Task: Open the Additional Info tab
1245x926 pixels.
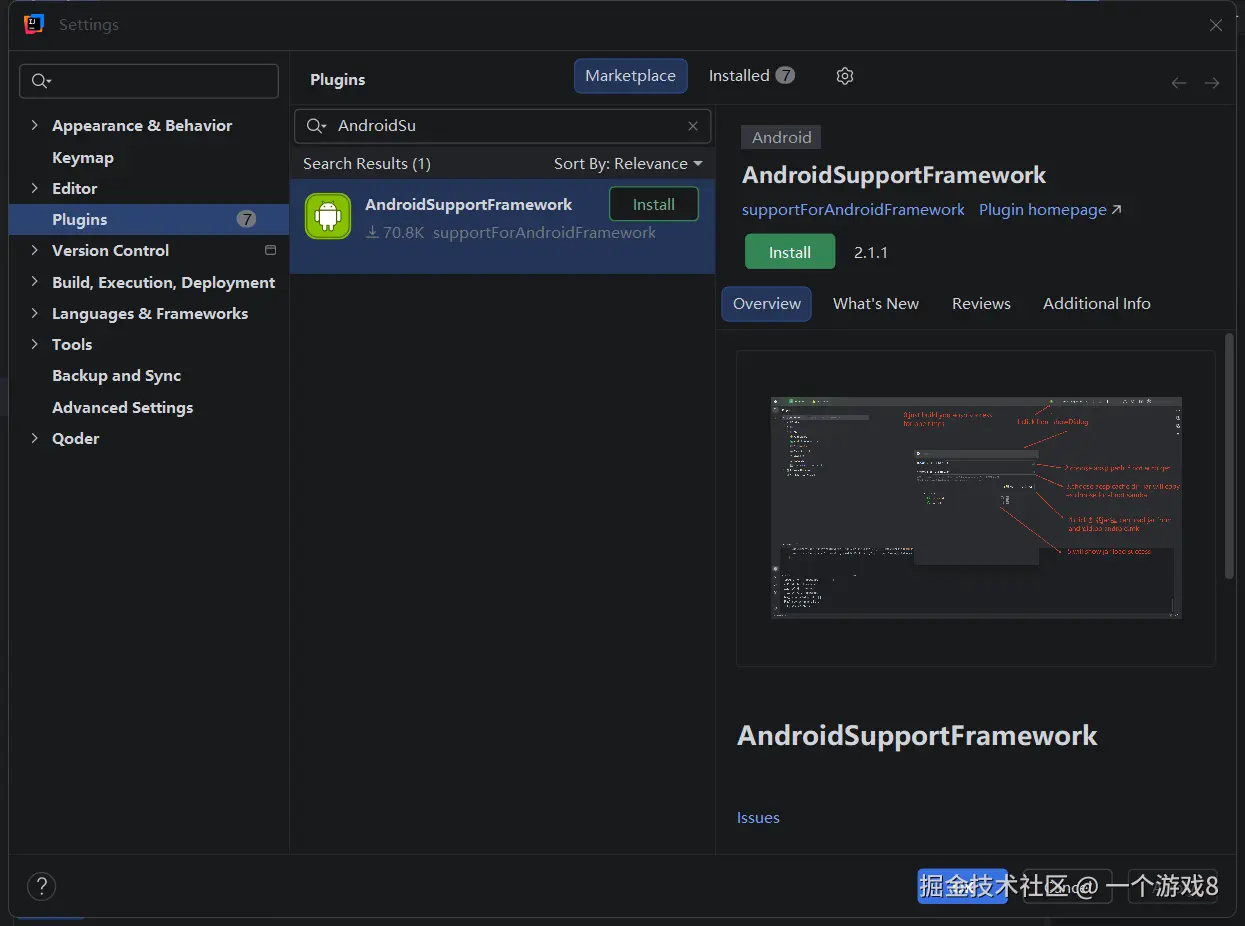Action: click(1096, 304)
